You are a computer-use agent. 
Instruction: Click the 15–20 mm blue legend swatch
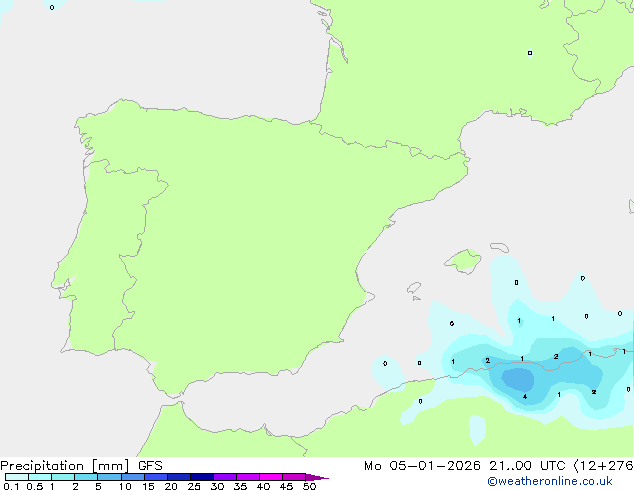tap(155, 477)
